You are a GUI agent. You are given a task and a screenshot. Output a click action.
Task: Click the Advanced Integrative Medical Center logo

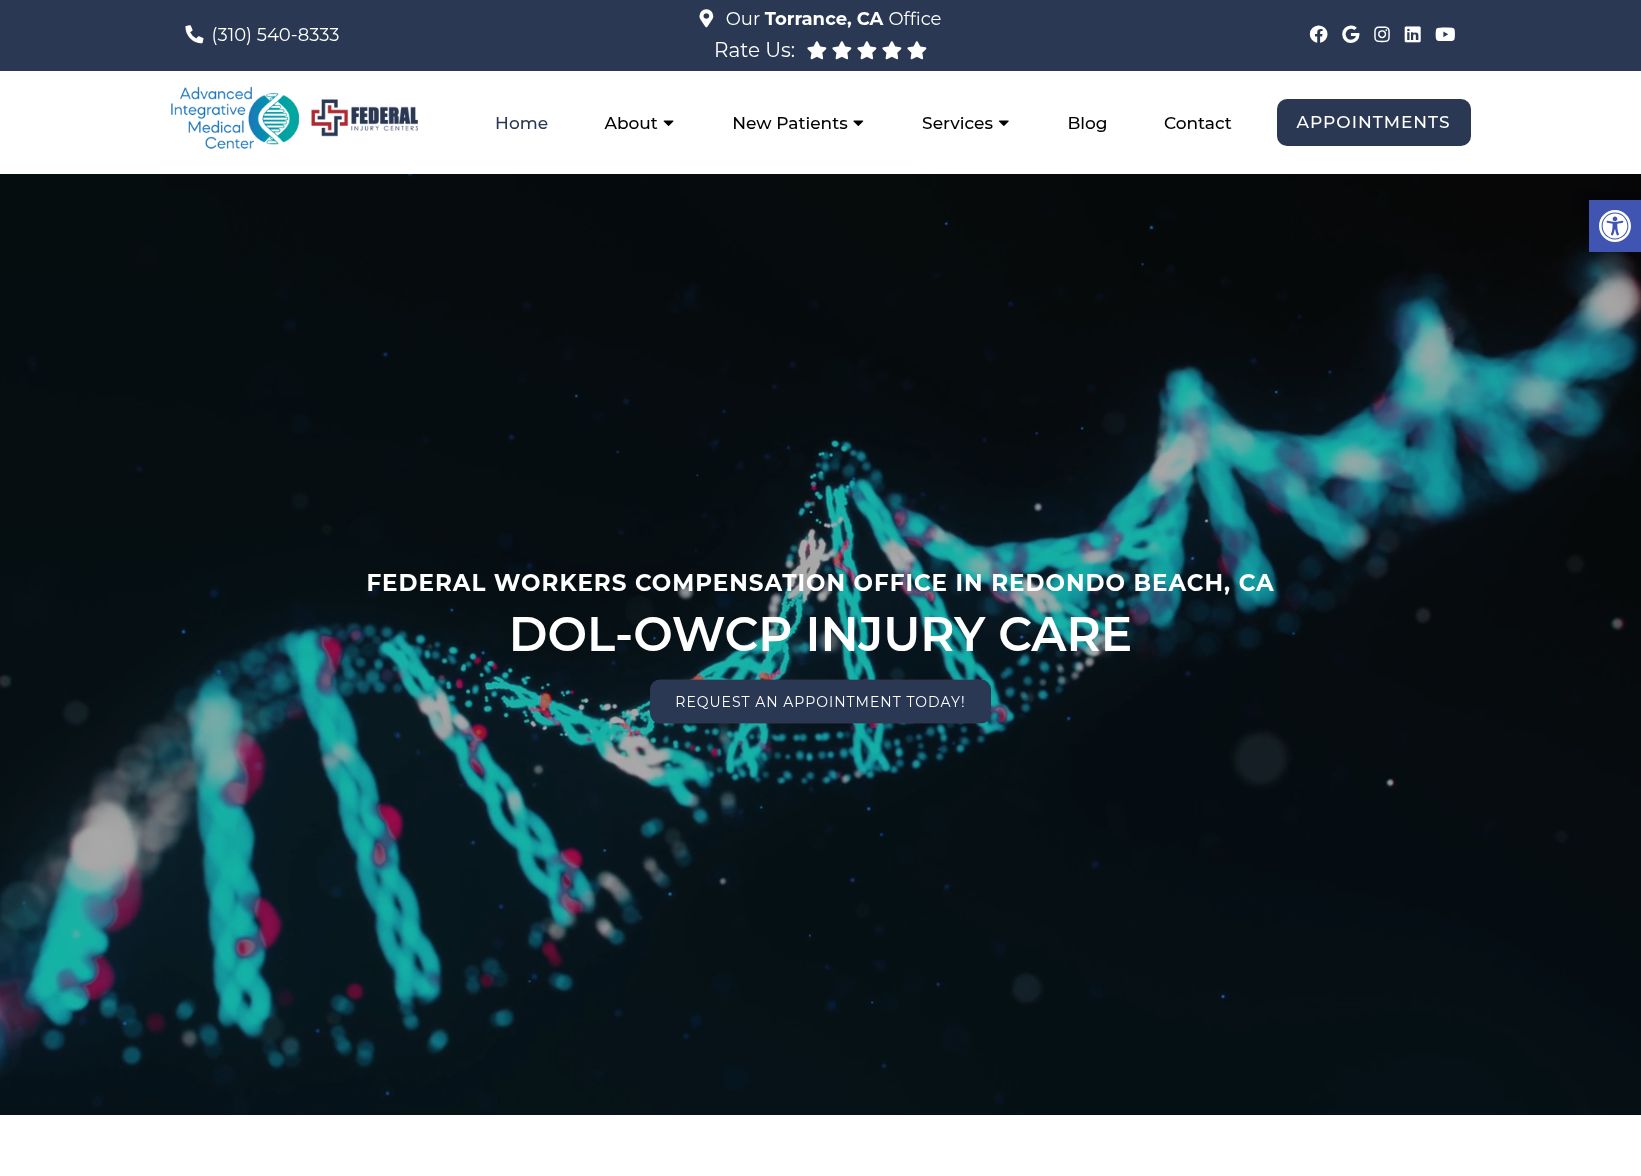[235, 119]
